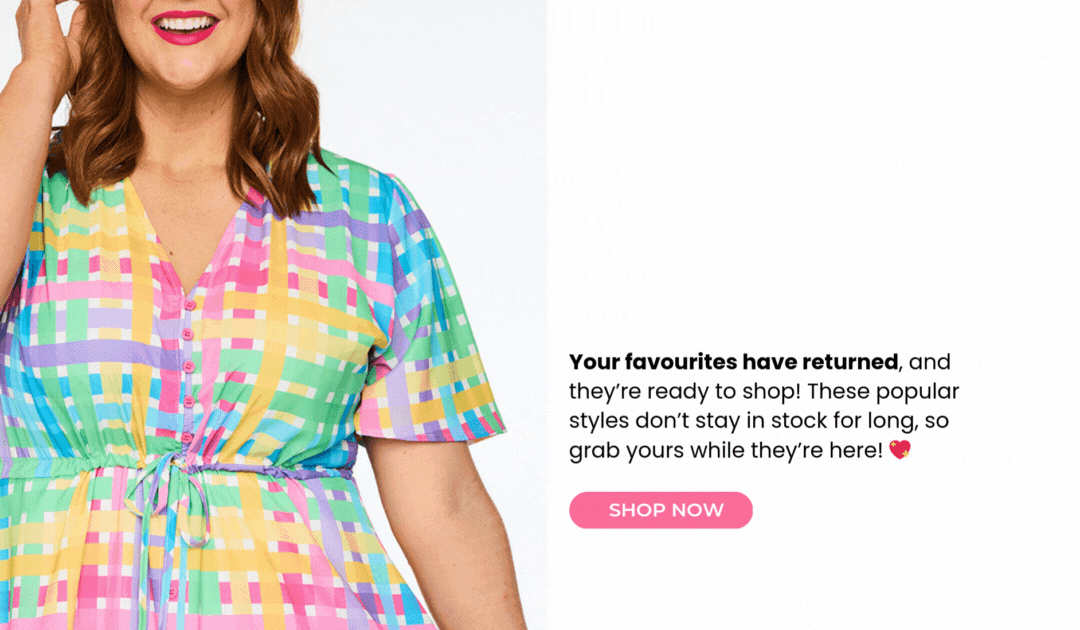The height and width of the screenshot is (630, 1080).
Task: Click the sparkling heart emoji
Action: point(900,450)
